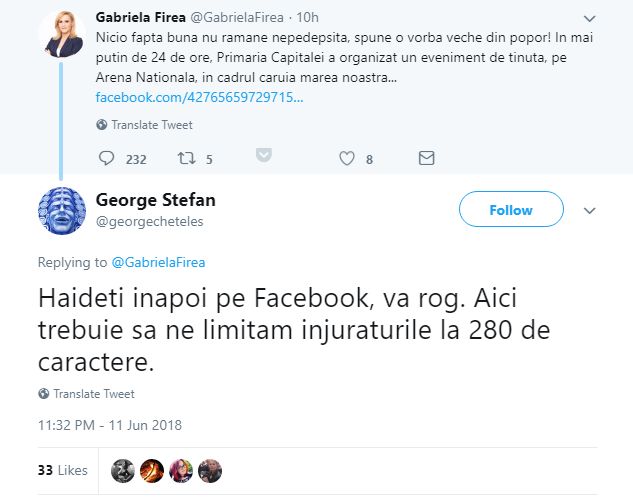This screenshot has width=633, height=499.
Task: Translate George Stefan's reply tweet
Action: point(94,394)
